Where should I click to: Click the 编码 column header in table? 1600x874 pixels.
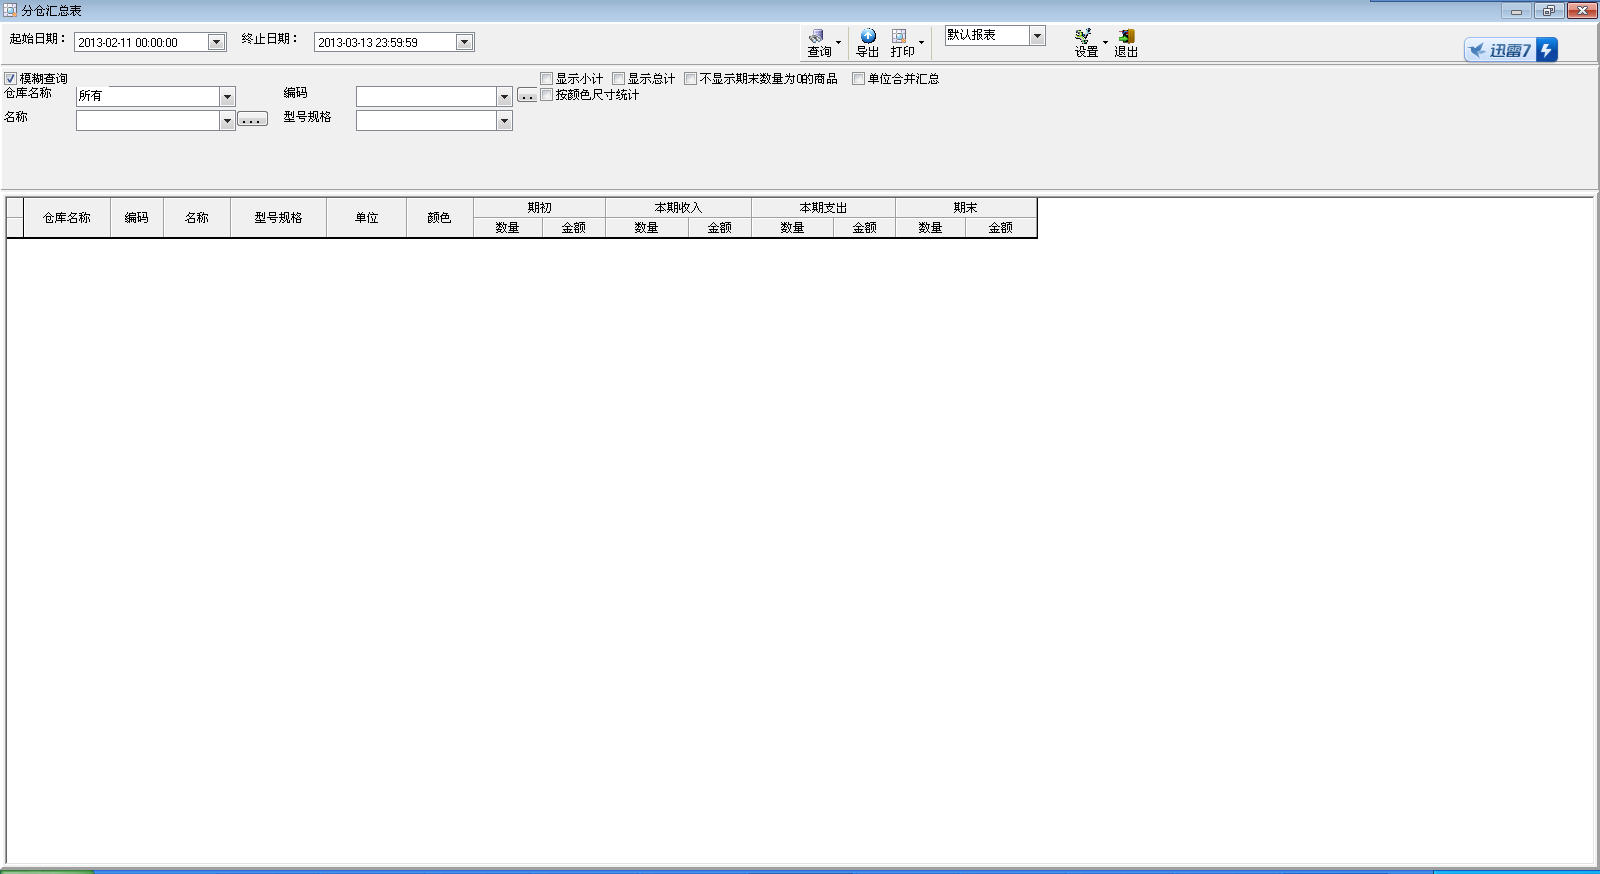(137, 217)
